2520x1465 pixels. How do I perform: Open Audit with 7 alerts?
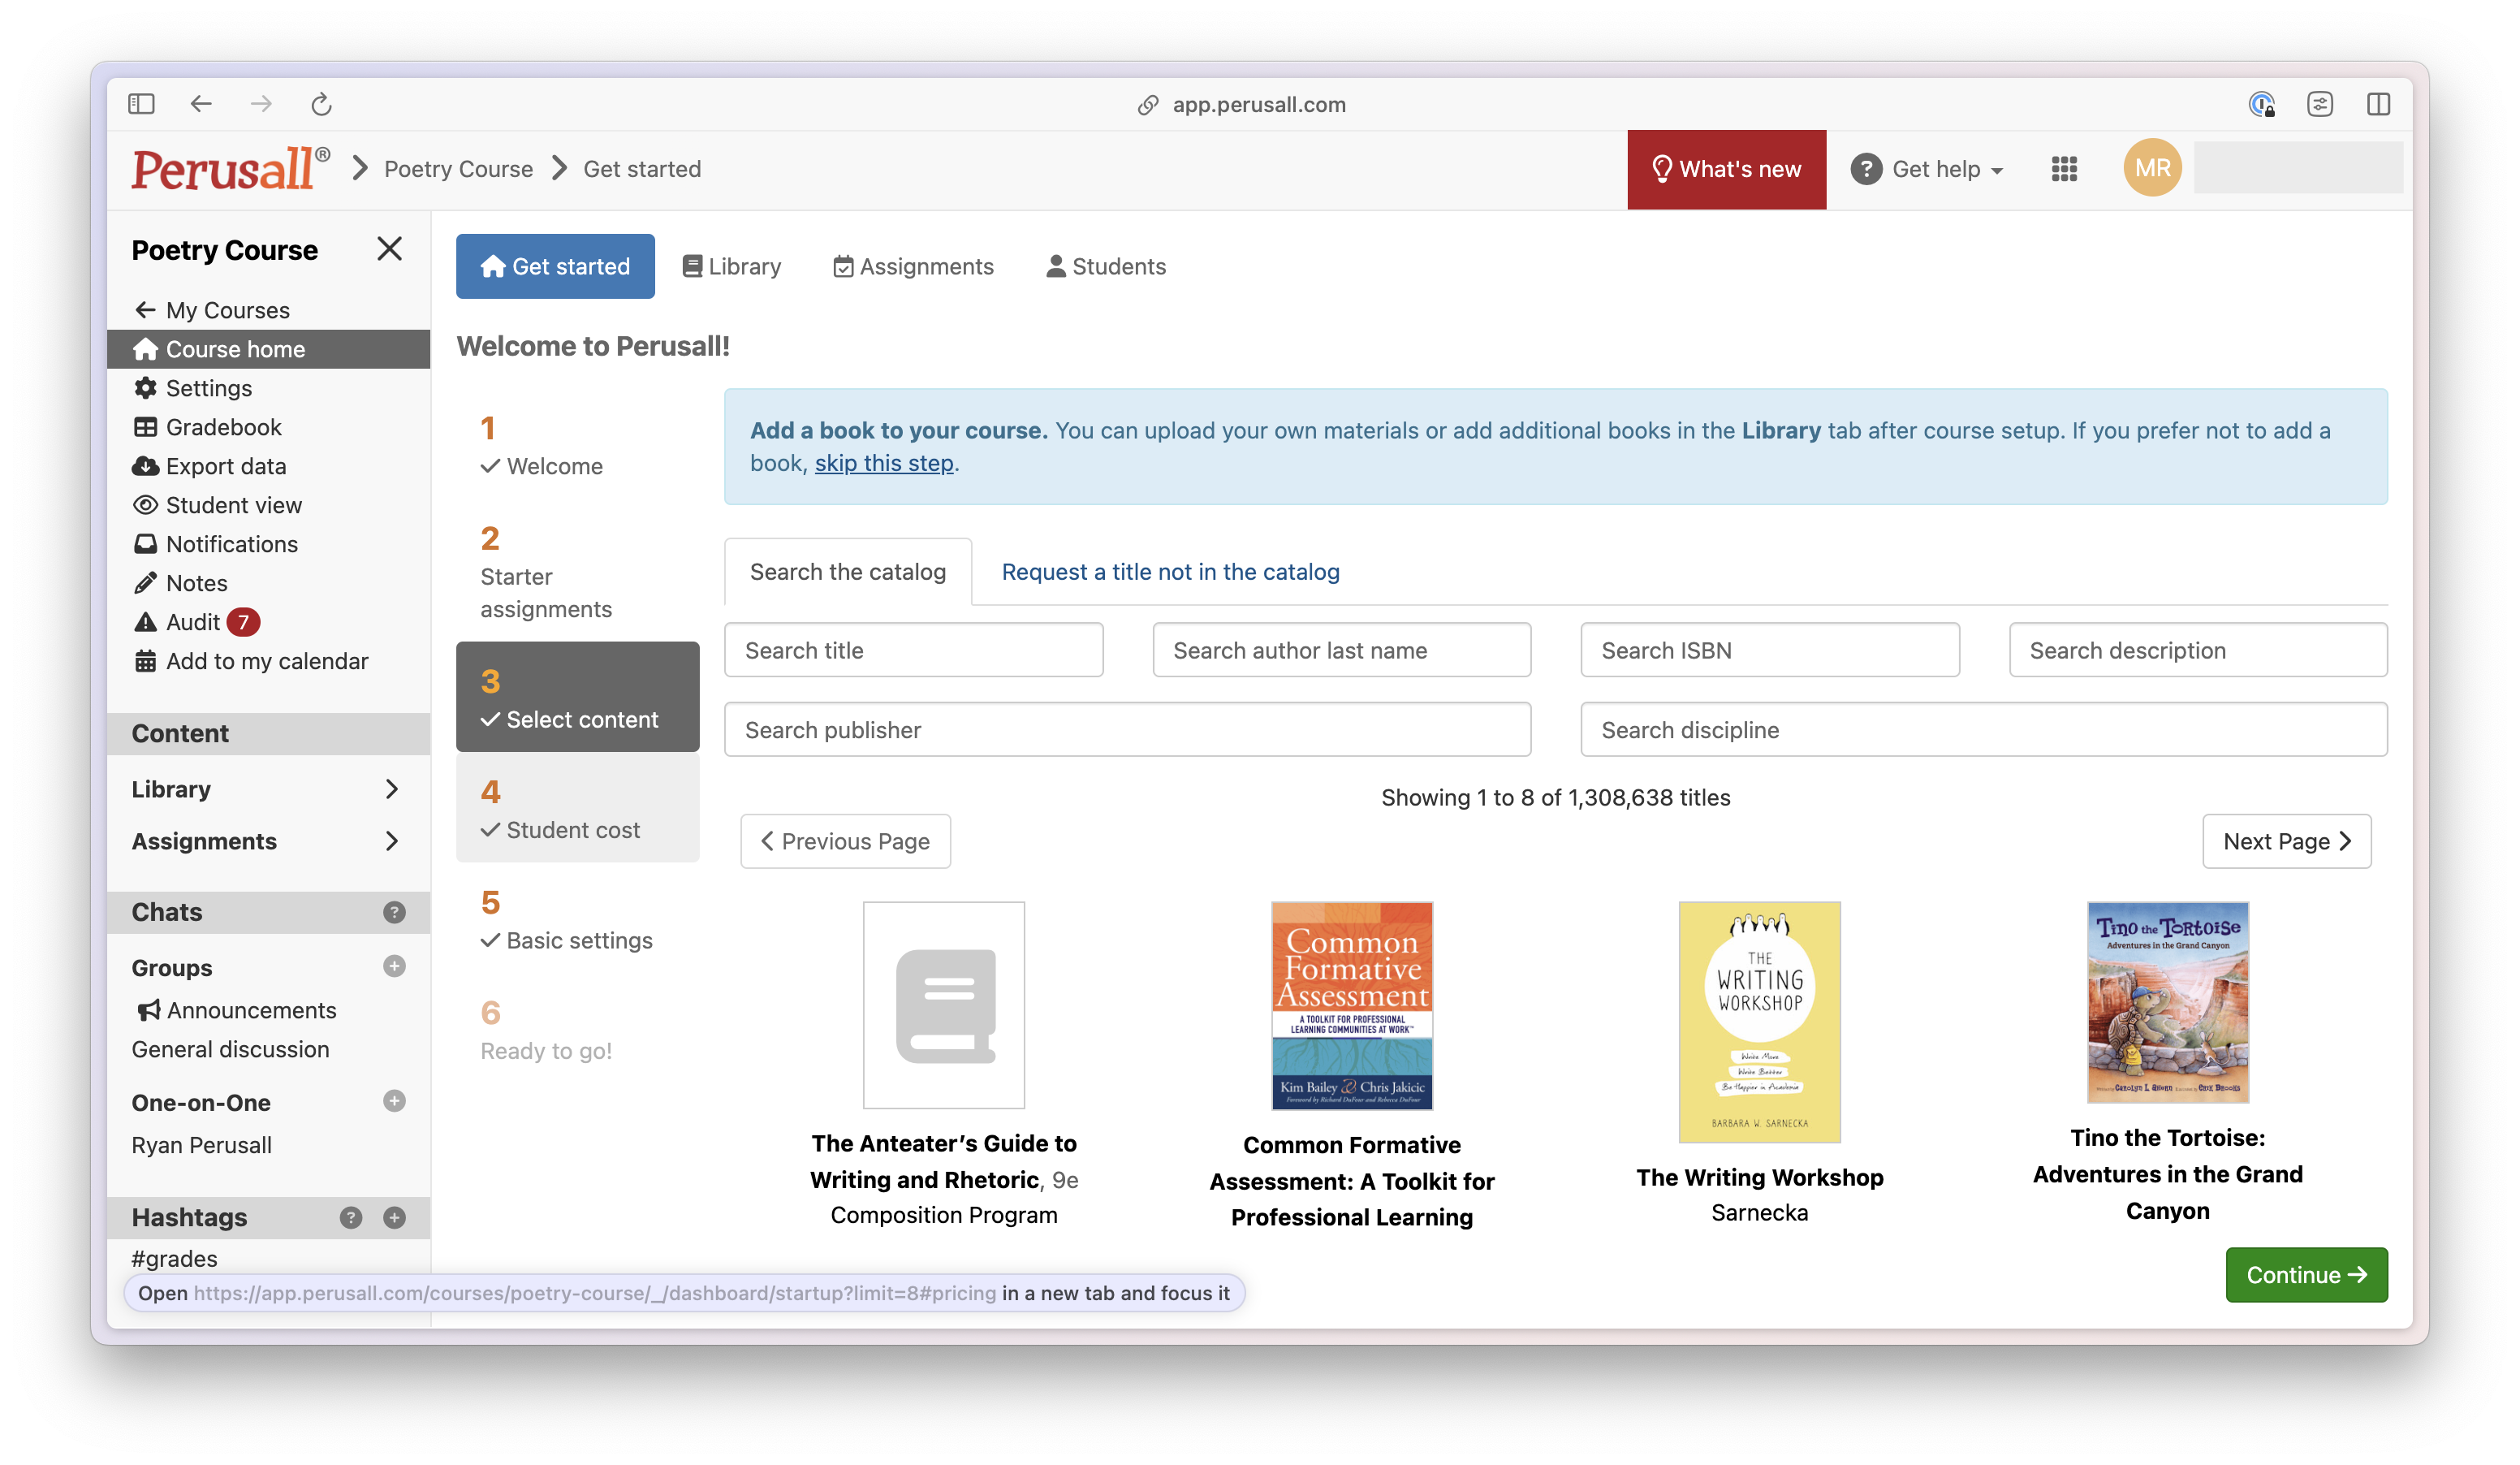[196, 622]
